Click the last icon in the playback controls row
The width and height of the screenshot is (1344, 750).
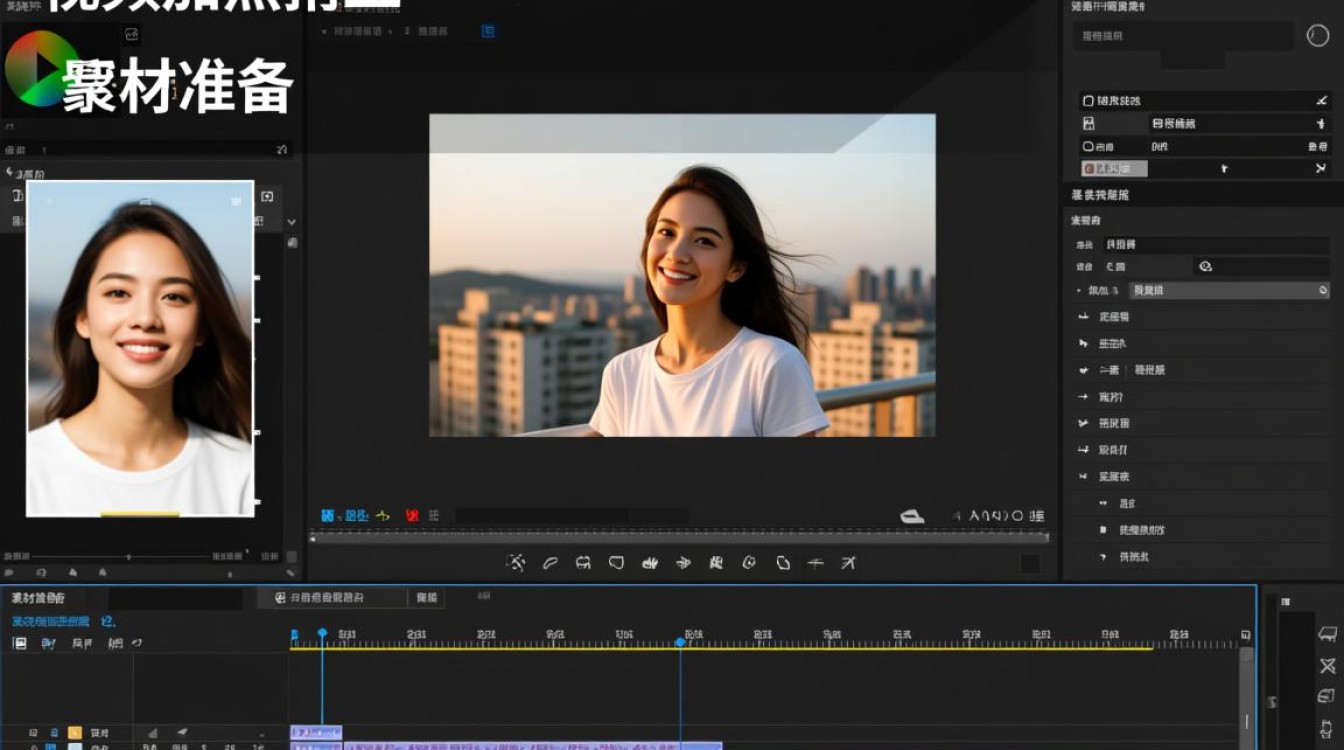tap(848, 563)
